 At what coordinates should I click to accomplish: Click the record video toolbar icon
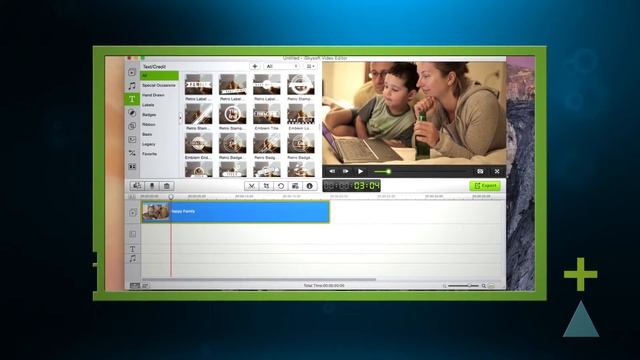(x=137, y=186)
